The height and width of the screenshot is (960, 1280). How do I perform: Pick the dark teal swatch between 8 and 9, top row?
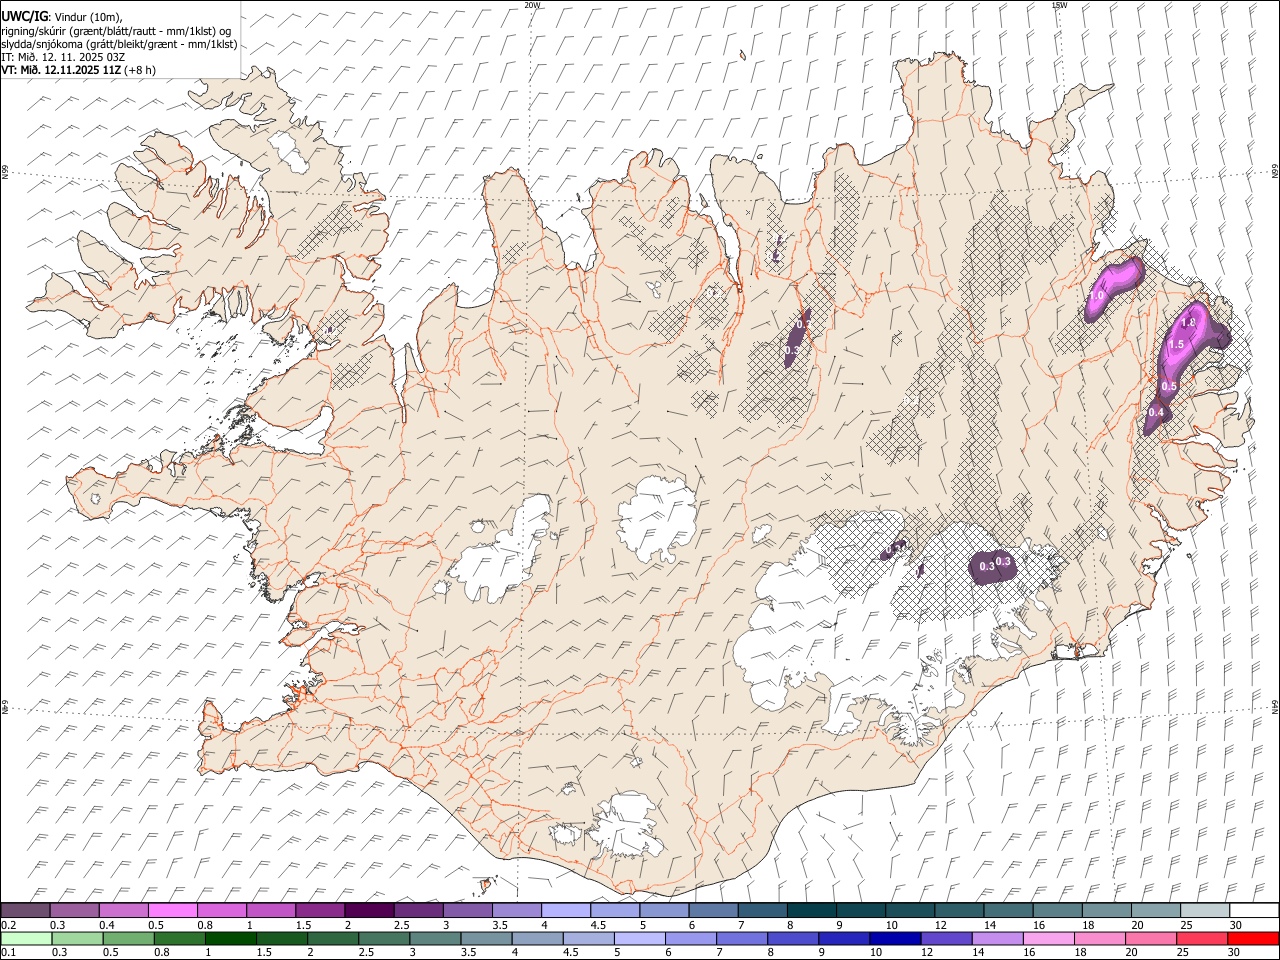(x=811, y=910)
